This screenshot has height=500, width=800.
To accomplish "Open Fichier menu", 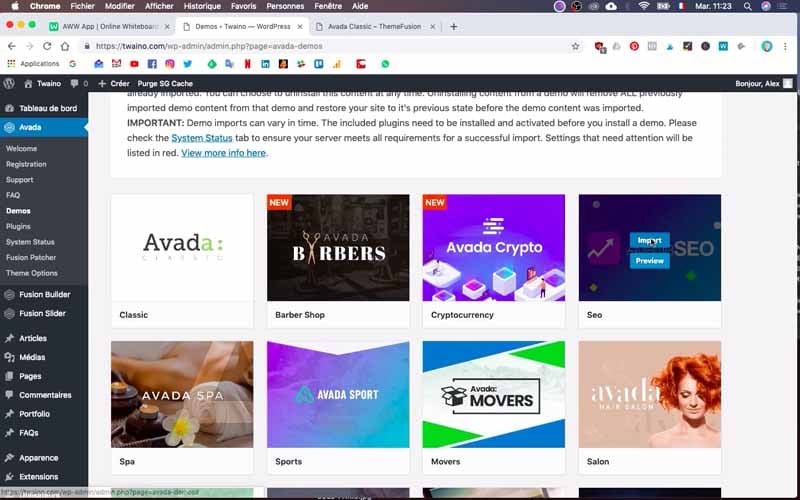I will click(83, 6).
